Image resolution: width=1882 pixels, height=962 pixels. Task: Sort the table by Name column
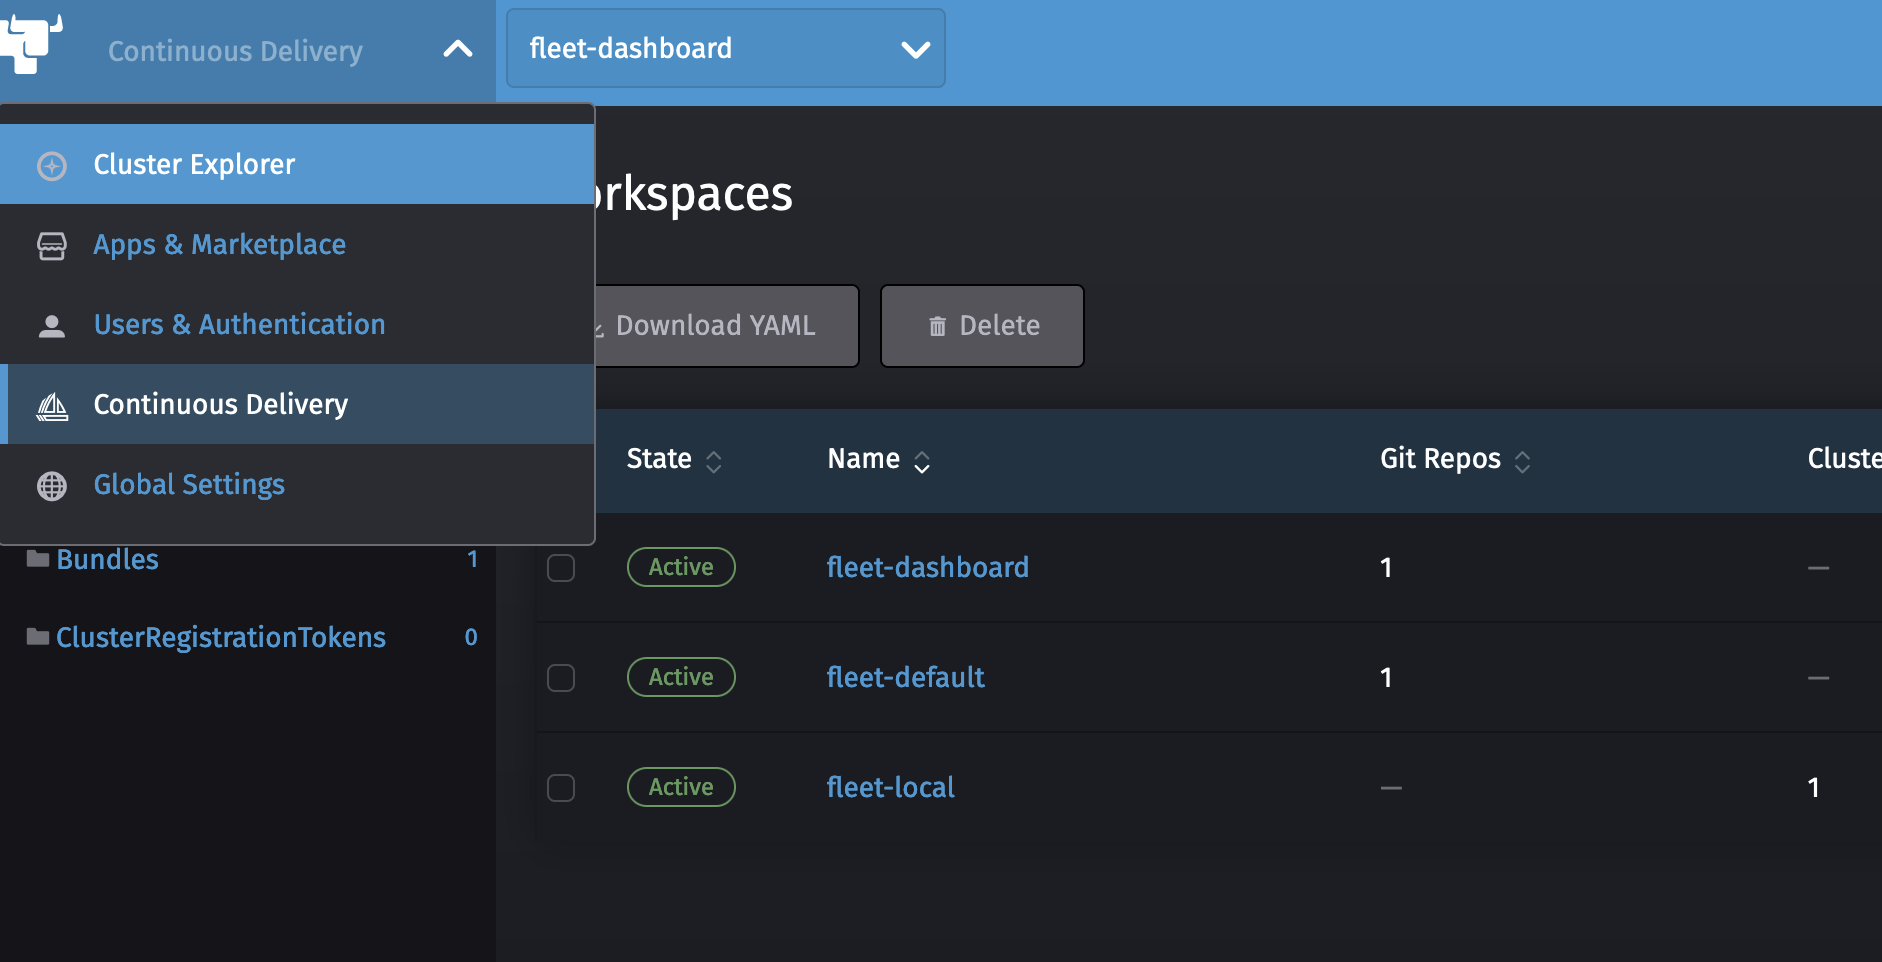pos(921,461)
